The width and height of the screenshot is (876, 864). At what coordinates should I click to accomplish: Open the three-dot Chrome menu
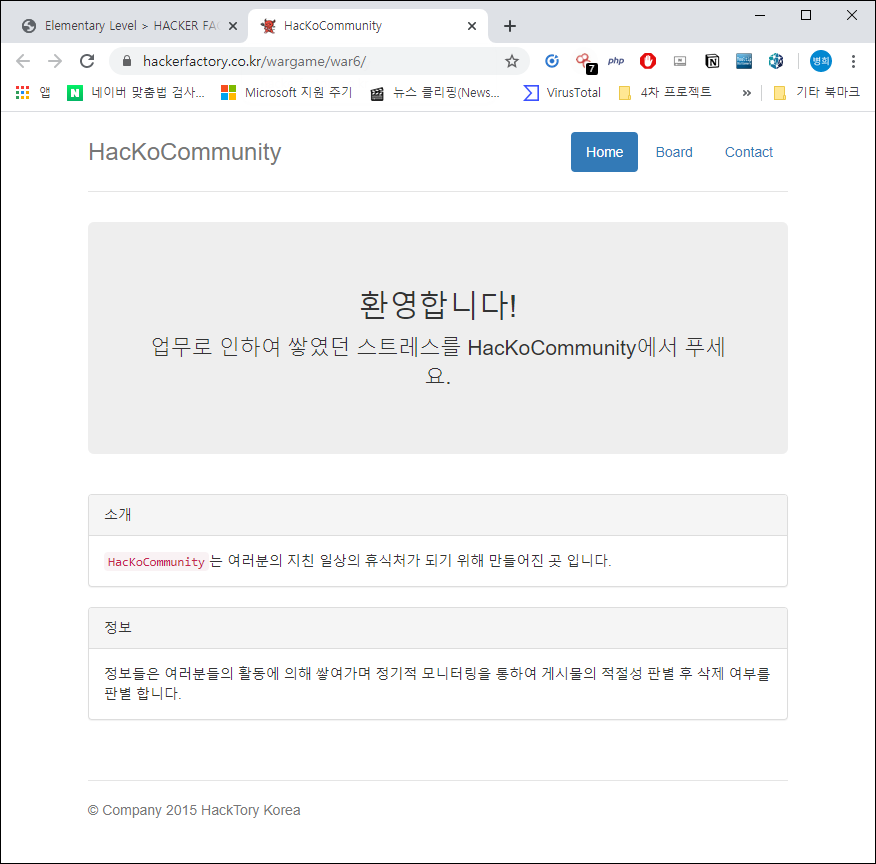tap(854, 61)
